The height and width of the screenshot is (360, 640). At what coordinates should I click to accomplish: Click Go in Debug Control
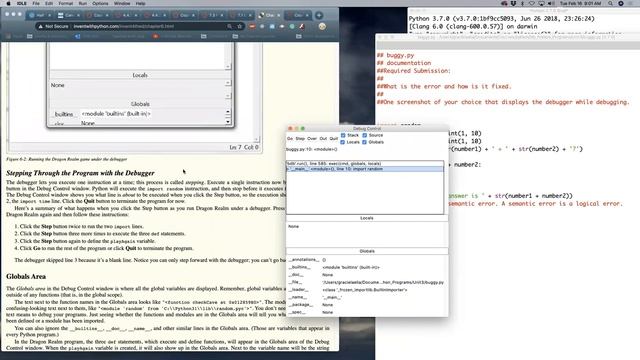290,139
